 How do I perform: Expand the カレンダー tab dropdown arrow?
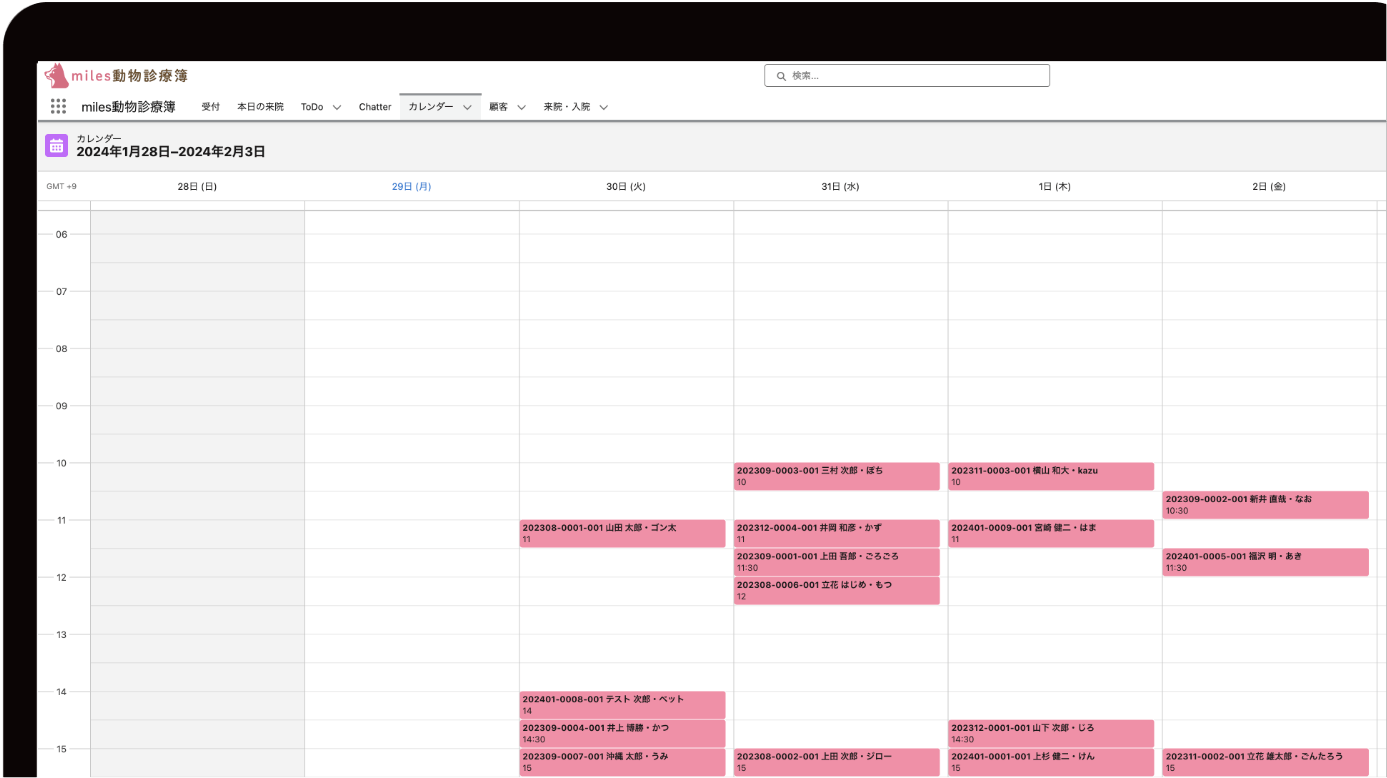pyautogui.click(x=467, y=107)
